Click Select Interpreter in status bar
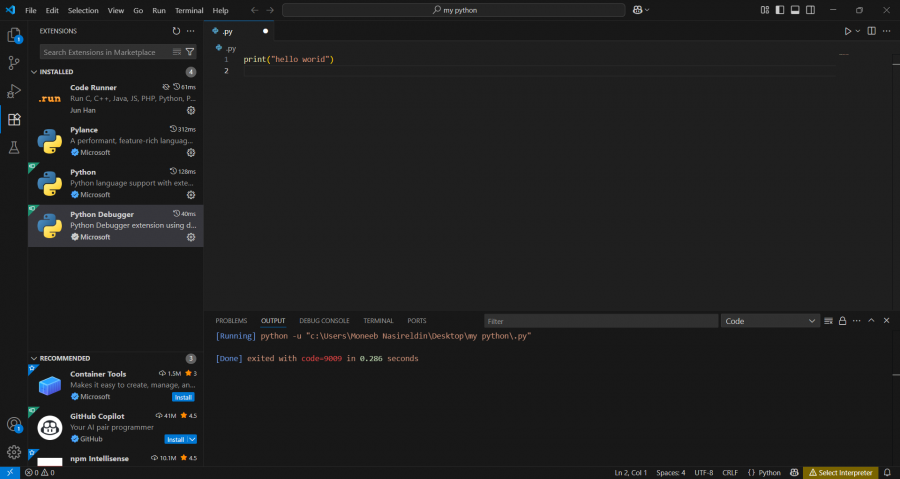 coord(841,472)
